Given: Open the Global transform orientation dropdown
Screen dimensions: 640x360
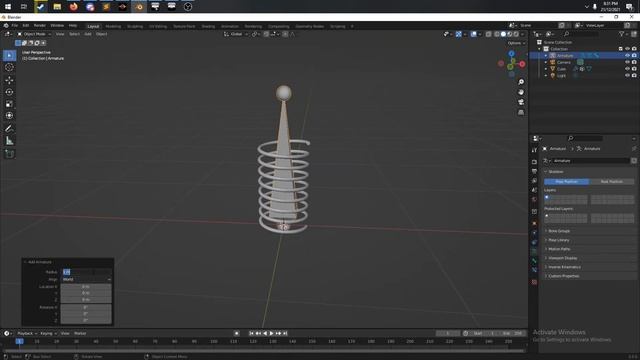Looking at the screenshot, I should (x=236, y=34).
